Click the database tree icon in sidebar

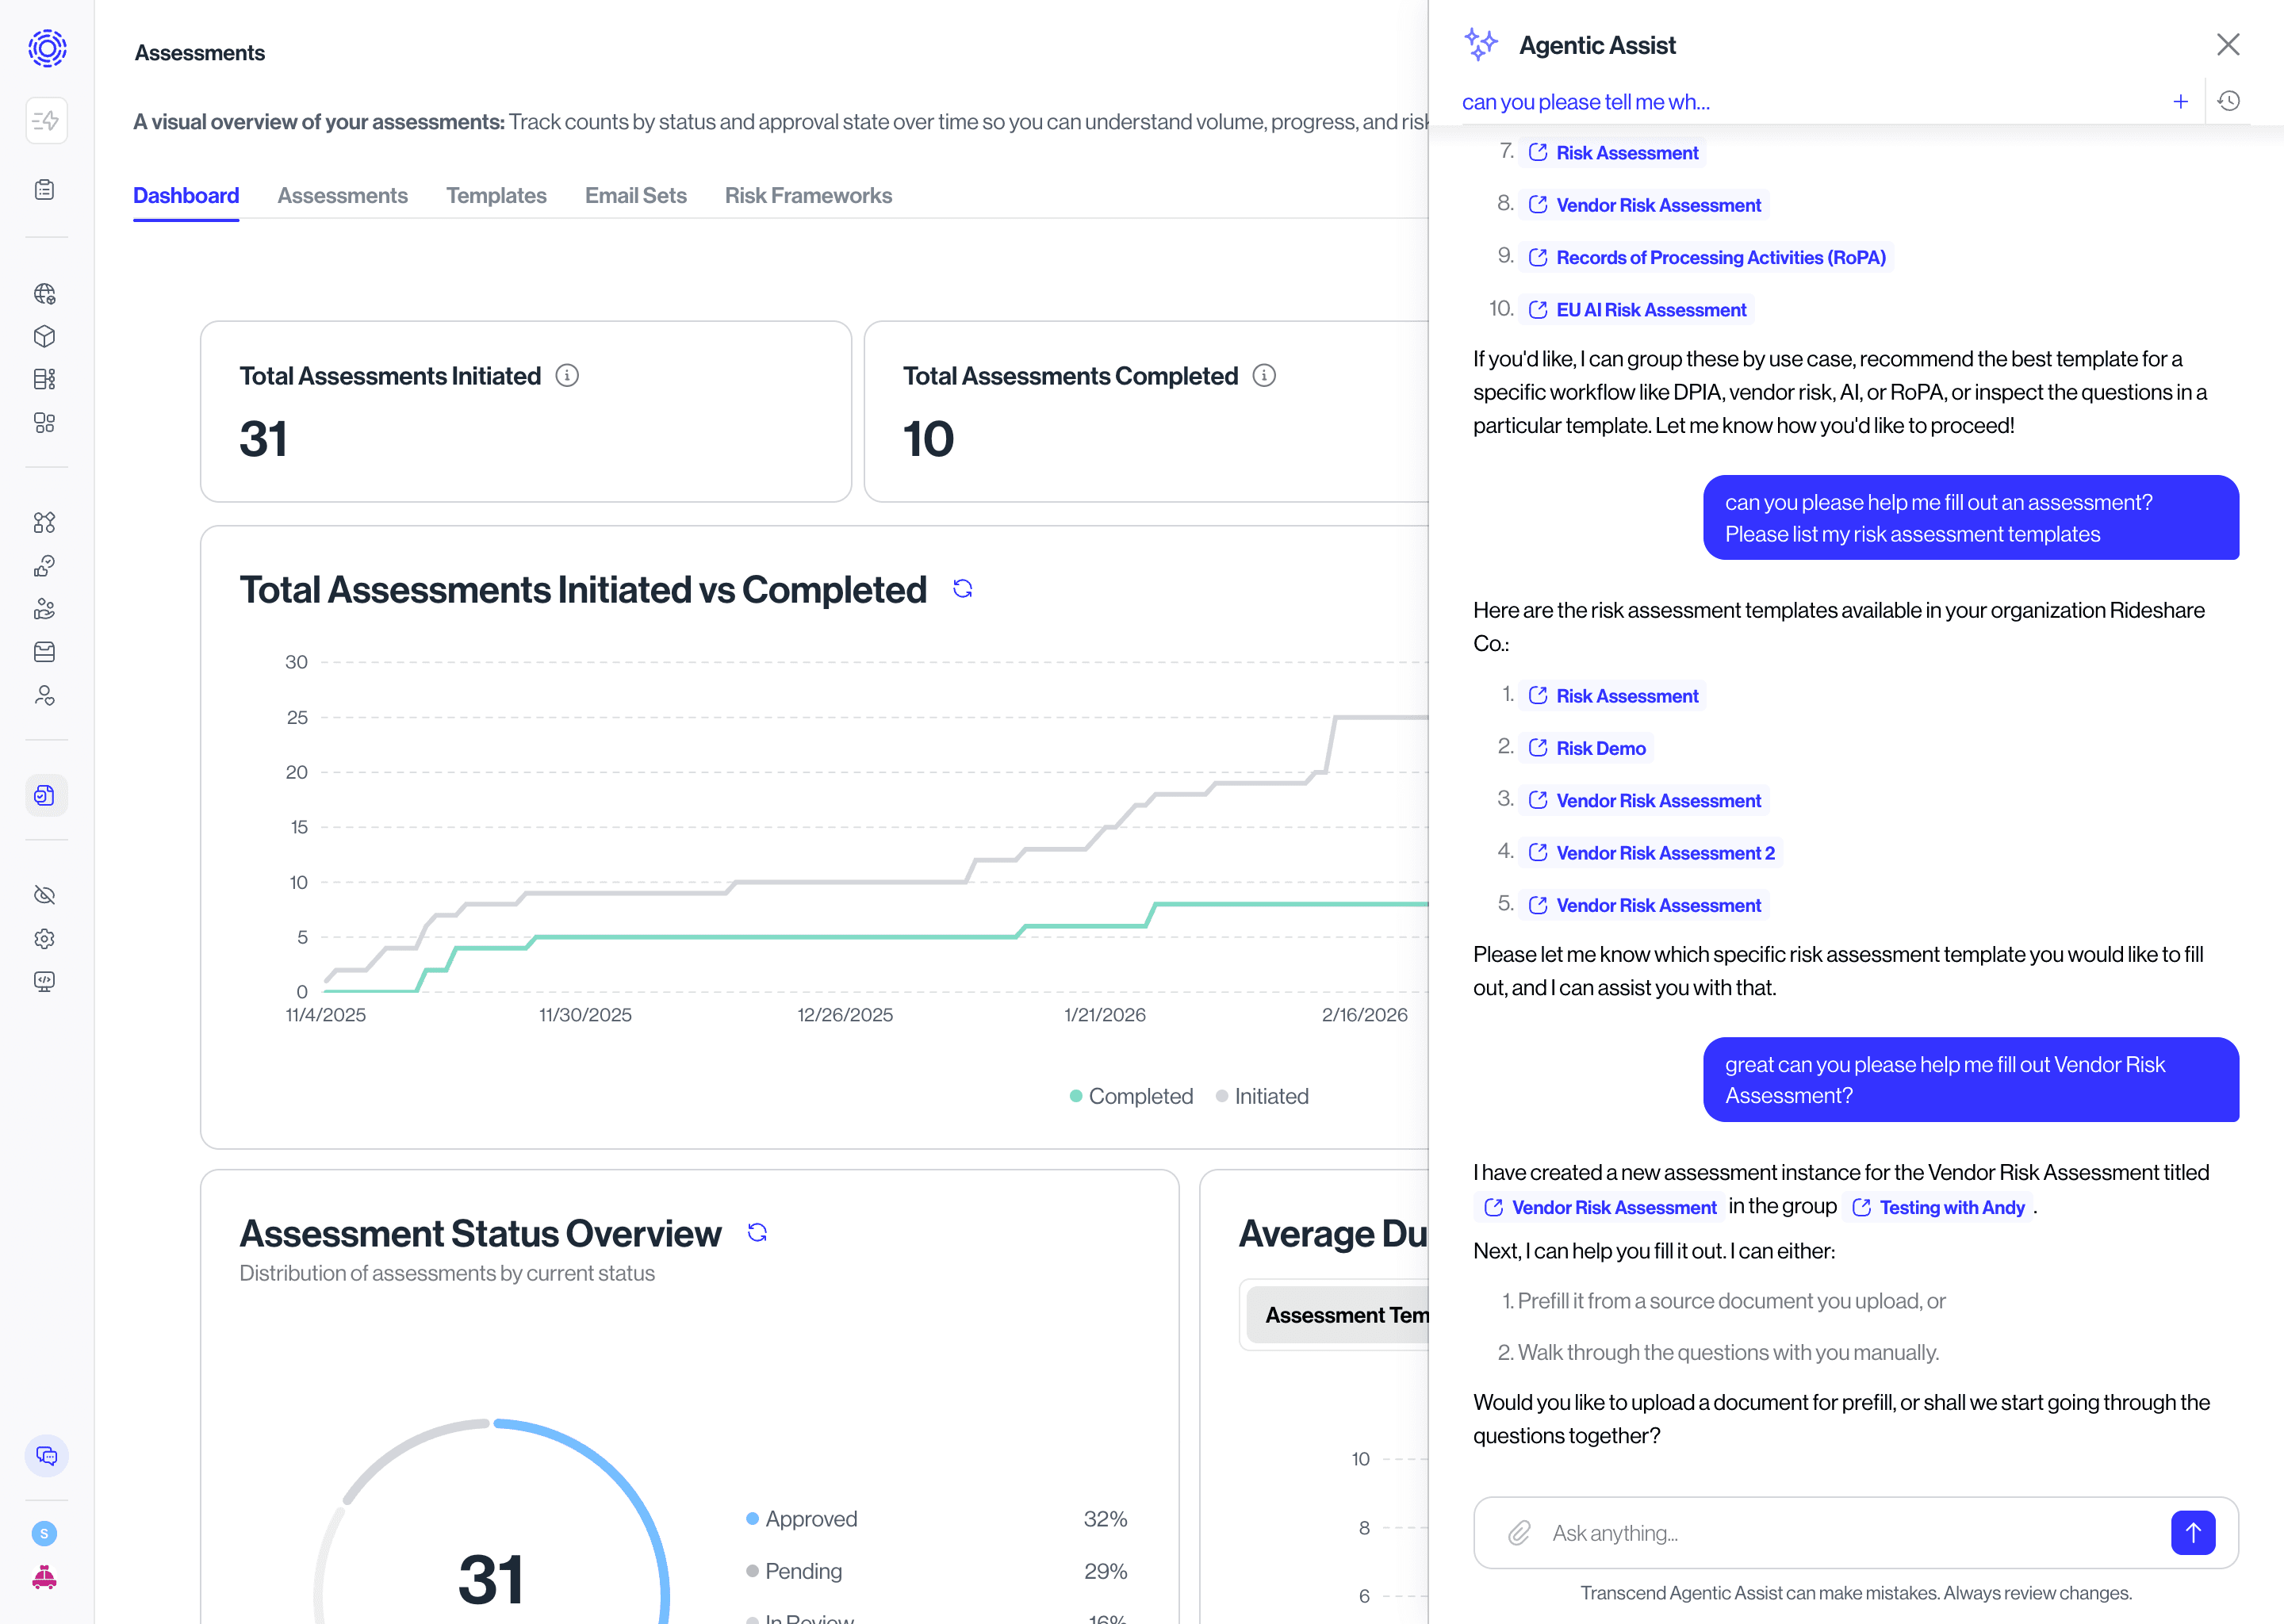[45, 379]
